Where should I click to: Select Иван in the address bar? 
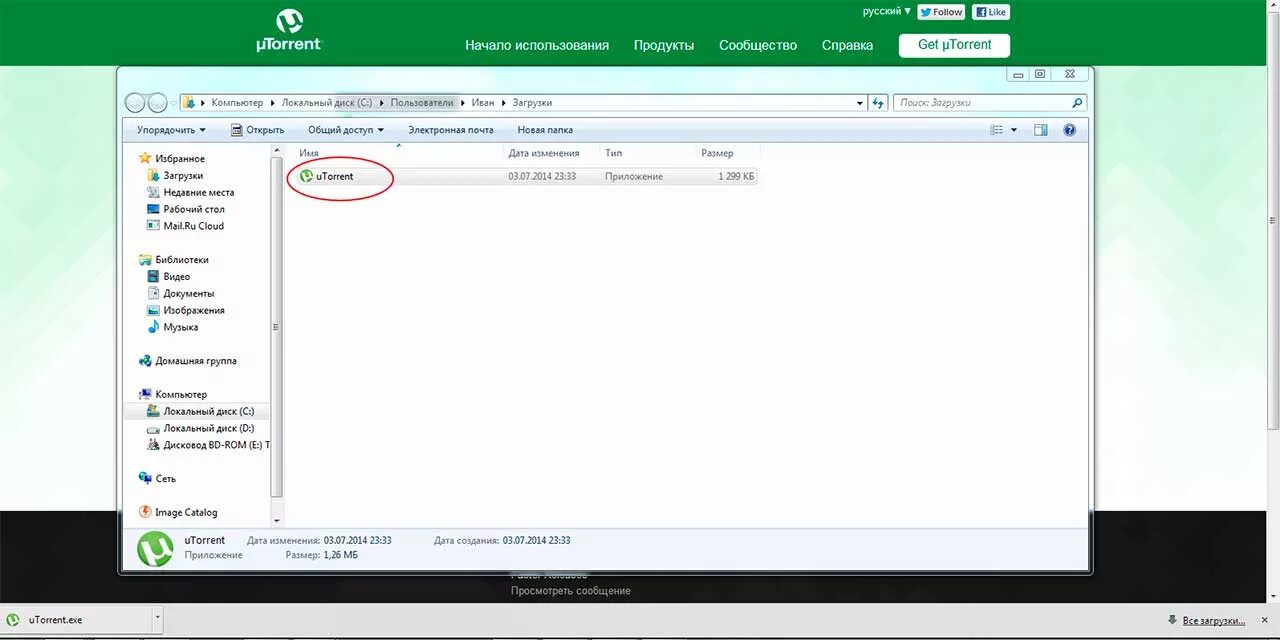click(483, 102)
